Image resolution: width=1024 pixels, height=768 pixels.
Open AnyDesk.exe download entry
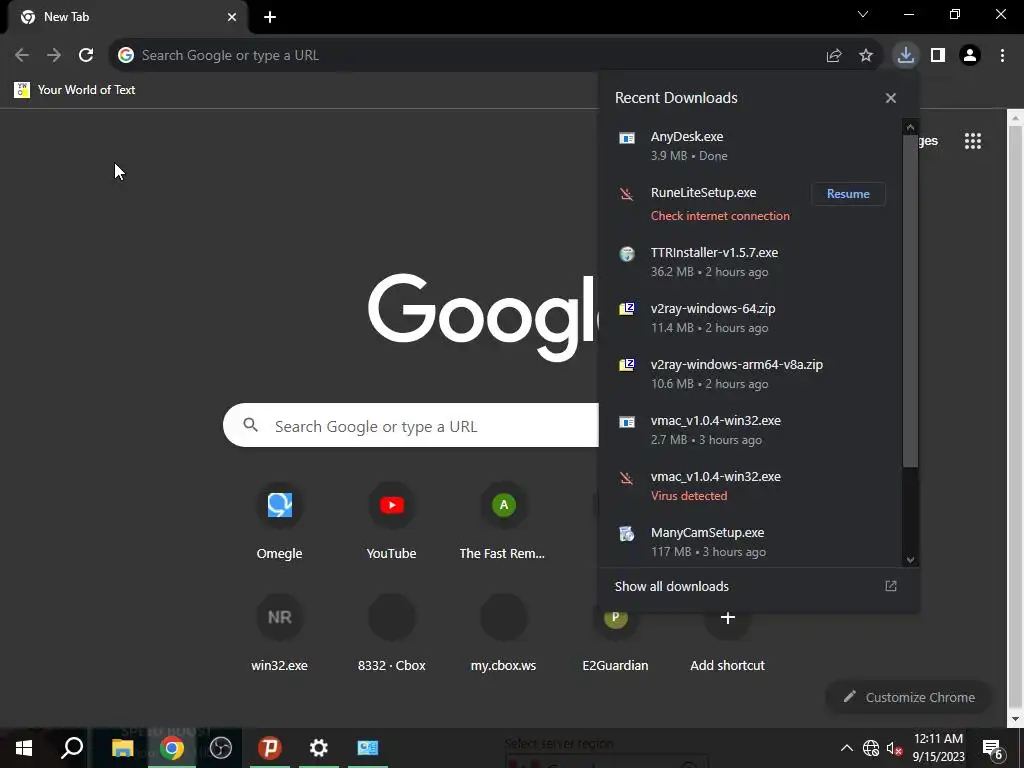click(751, 146)
